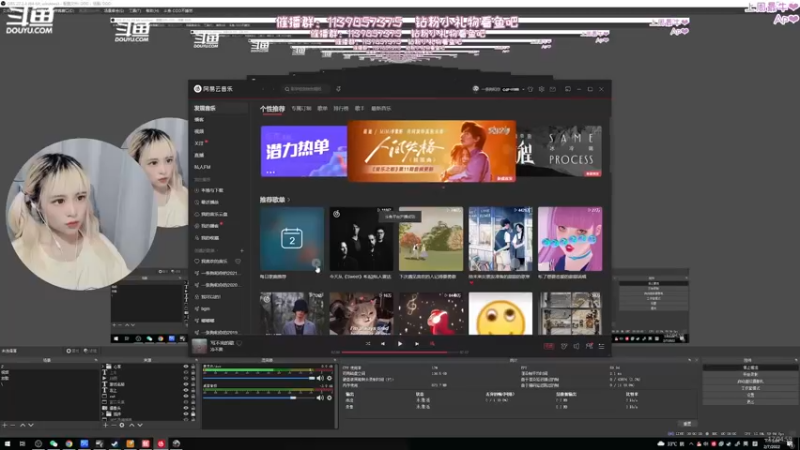Move selected source up in OBS Sources toolbar
The width and height of the screenshot is (800, 450).
point(132,425)
